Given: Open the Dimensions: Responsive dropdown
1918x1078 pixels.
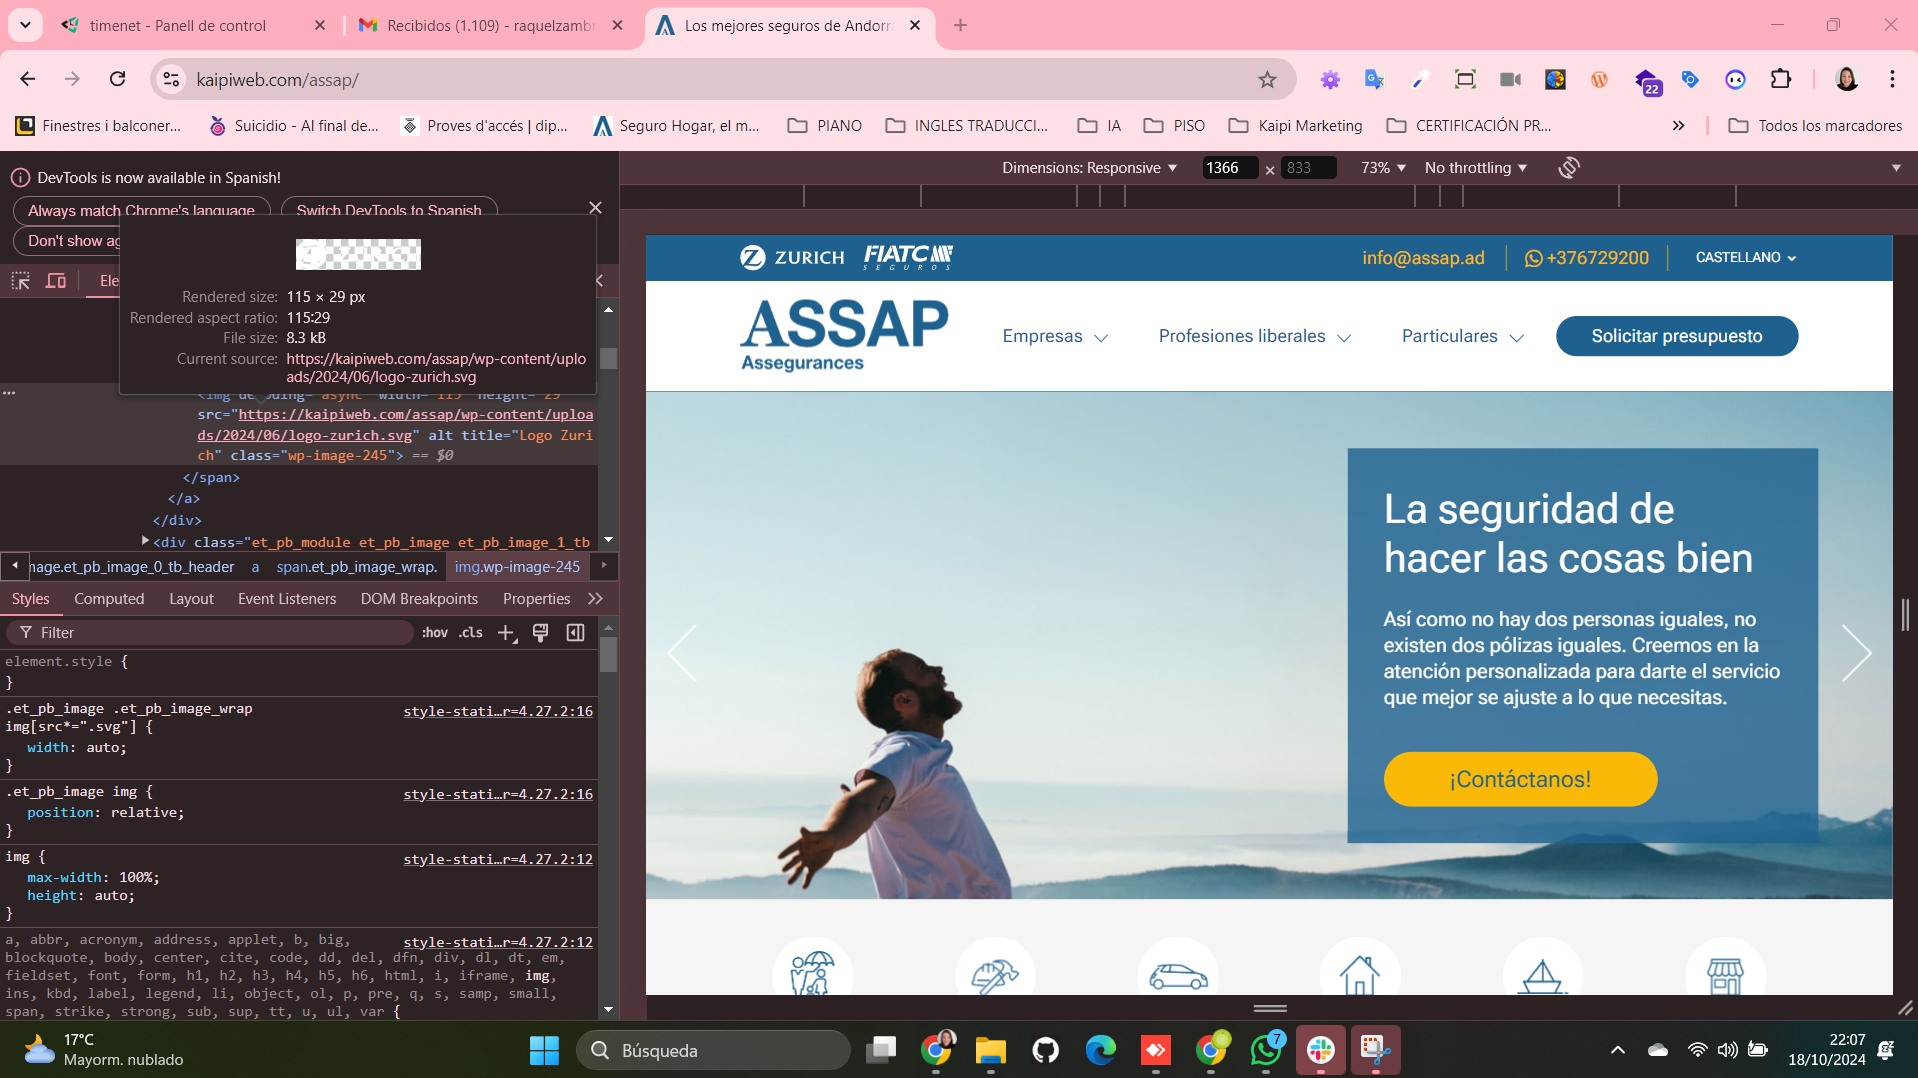Looking at the screenshot, I should (x=1090, y=168).
